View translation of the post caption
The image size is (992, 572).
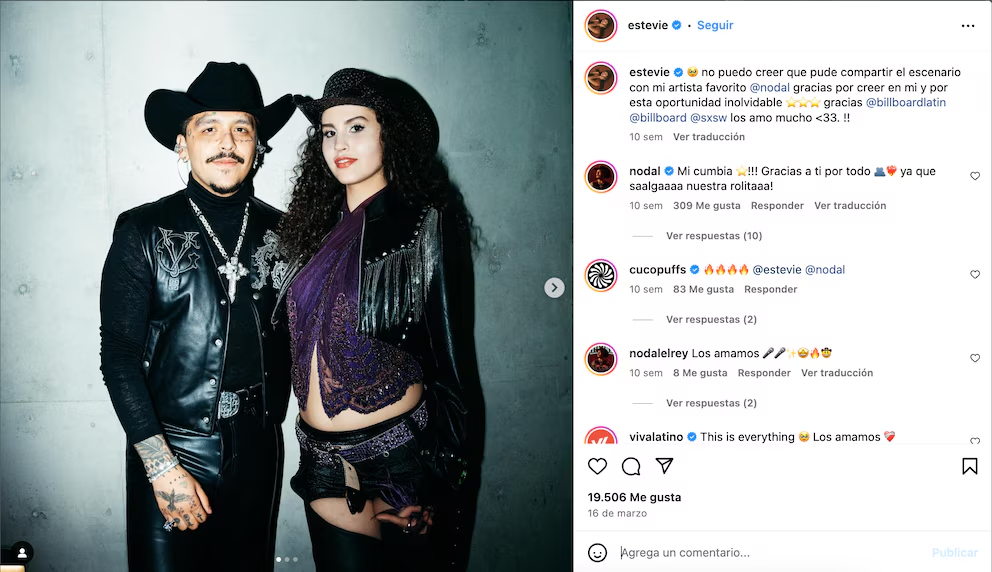[x=709, y=137]
